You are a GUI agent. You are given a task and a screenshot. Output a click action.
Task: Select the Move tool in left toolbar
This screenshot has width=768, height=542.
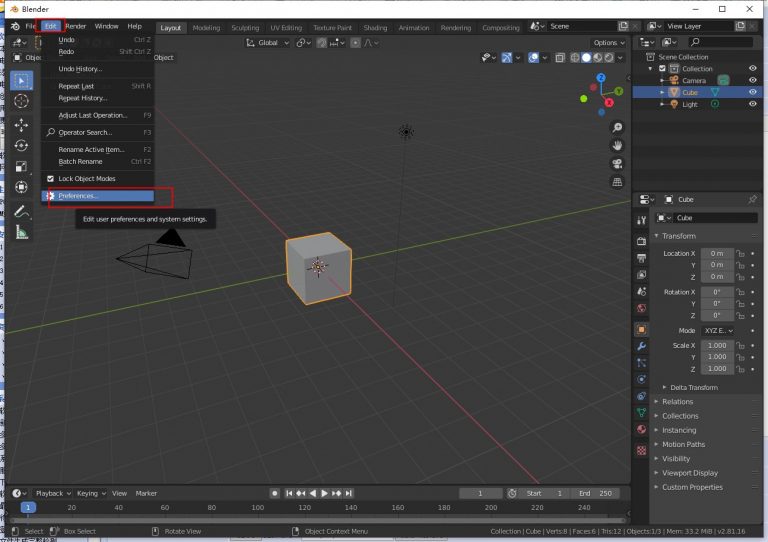(x=21, y=125)
